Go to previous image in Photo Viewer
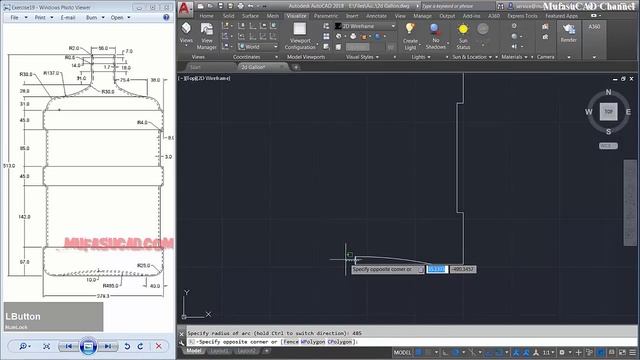 [x=69, y=346]
